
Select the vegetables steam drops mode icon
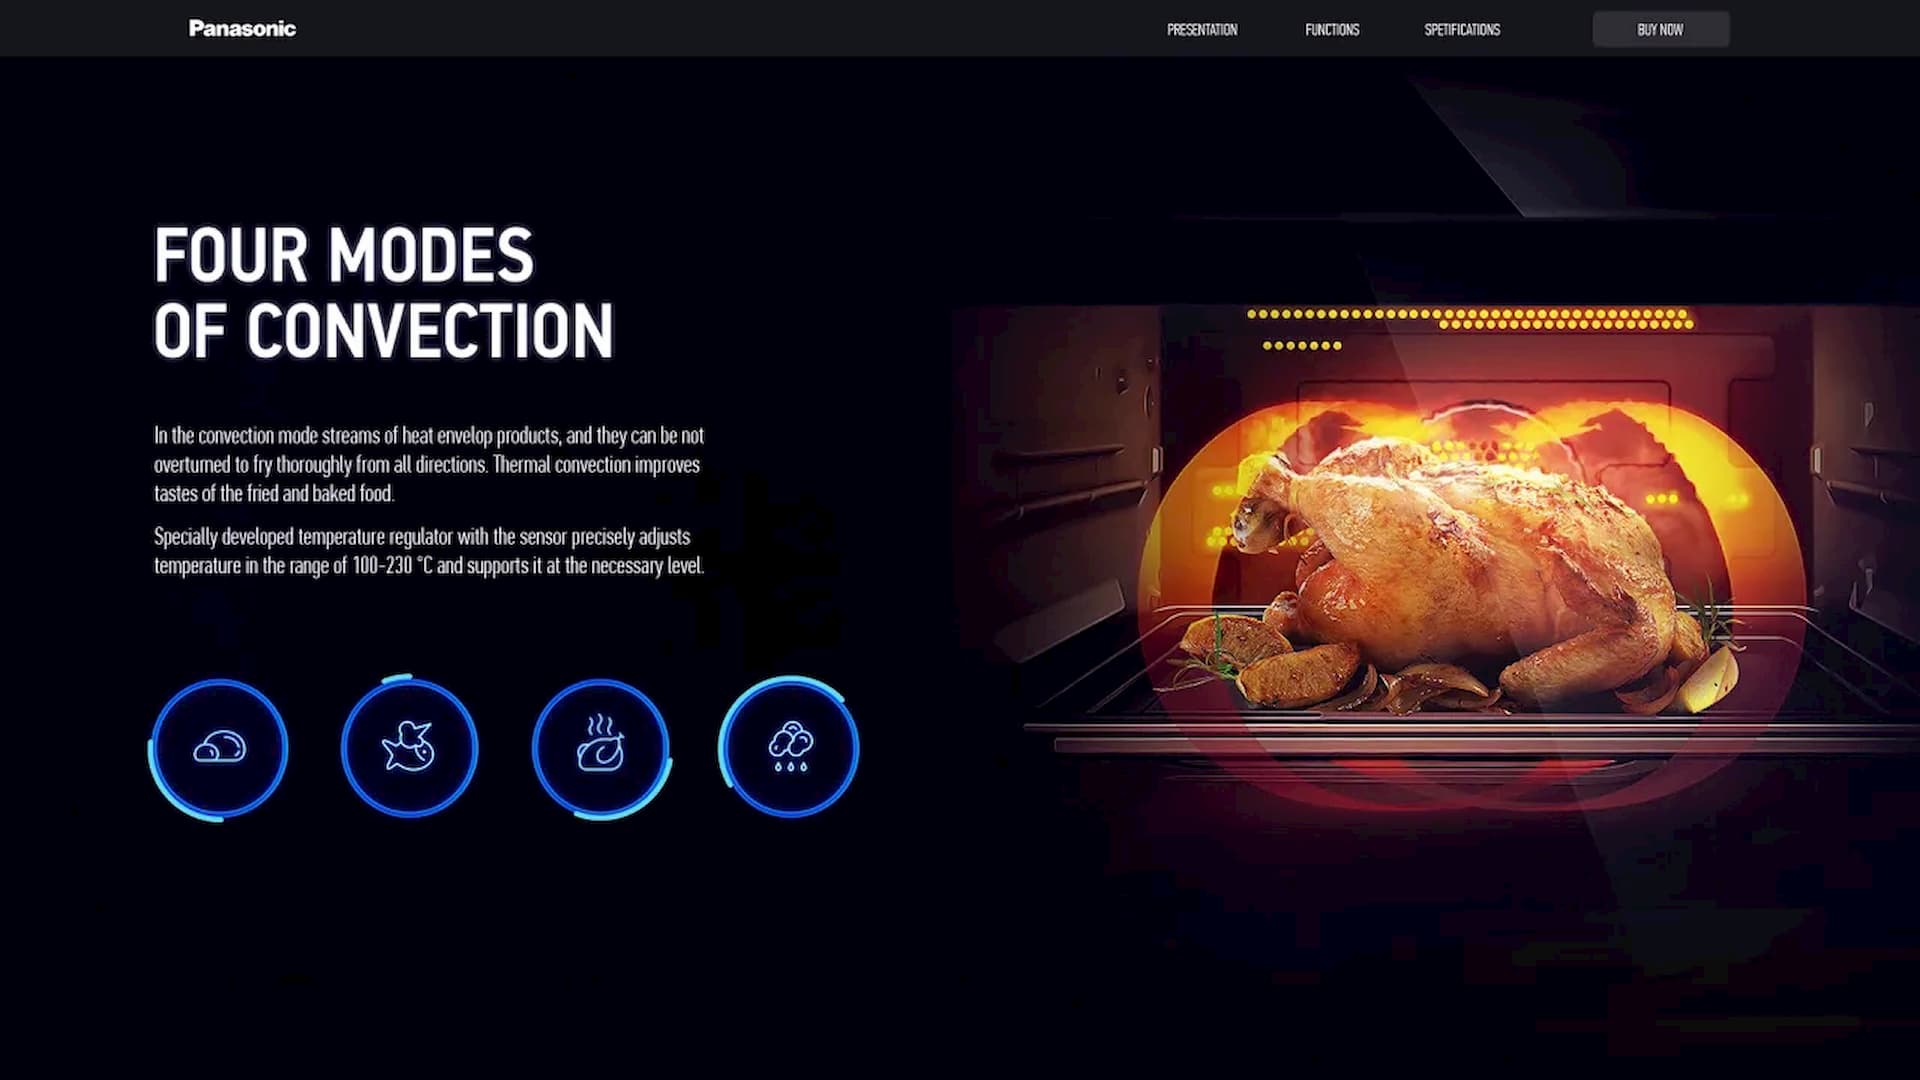(x=789, y=748)
